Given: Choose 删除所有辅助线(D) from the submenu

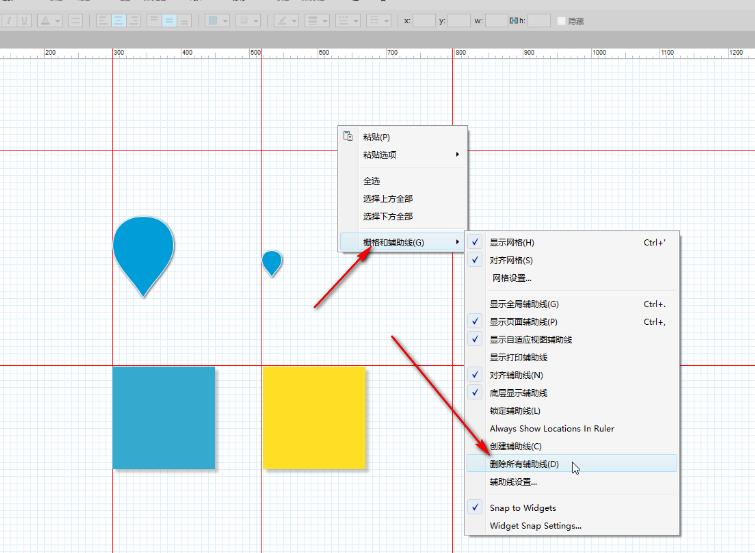Looking at the screenshot, I should [x=524, y=464].
